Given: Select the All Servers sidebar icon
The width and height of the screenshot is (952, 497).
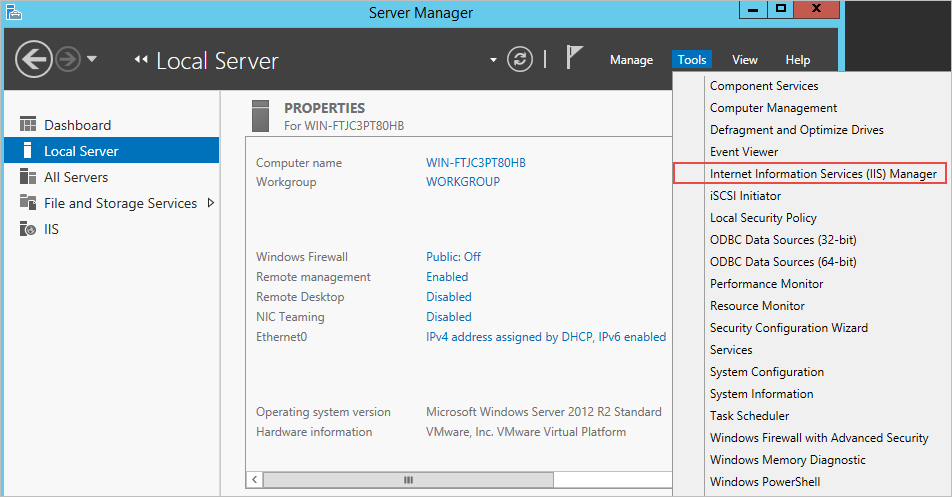Looking at the screenshot, I should (x=28, y=177).
